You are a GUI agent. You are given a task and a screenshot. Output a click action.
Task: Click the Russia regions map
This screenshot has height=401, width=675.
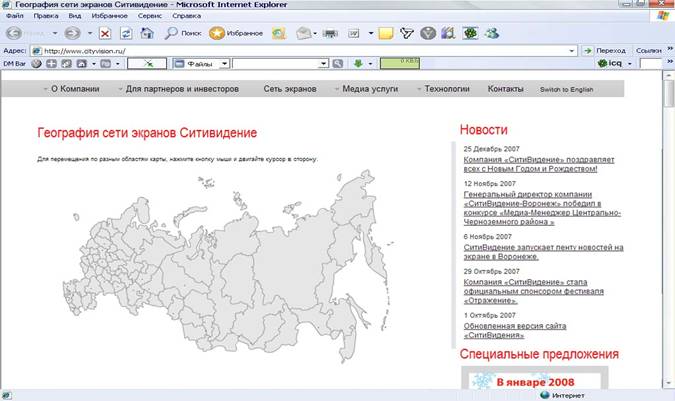tap(226, 267)
